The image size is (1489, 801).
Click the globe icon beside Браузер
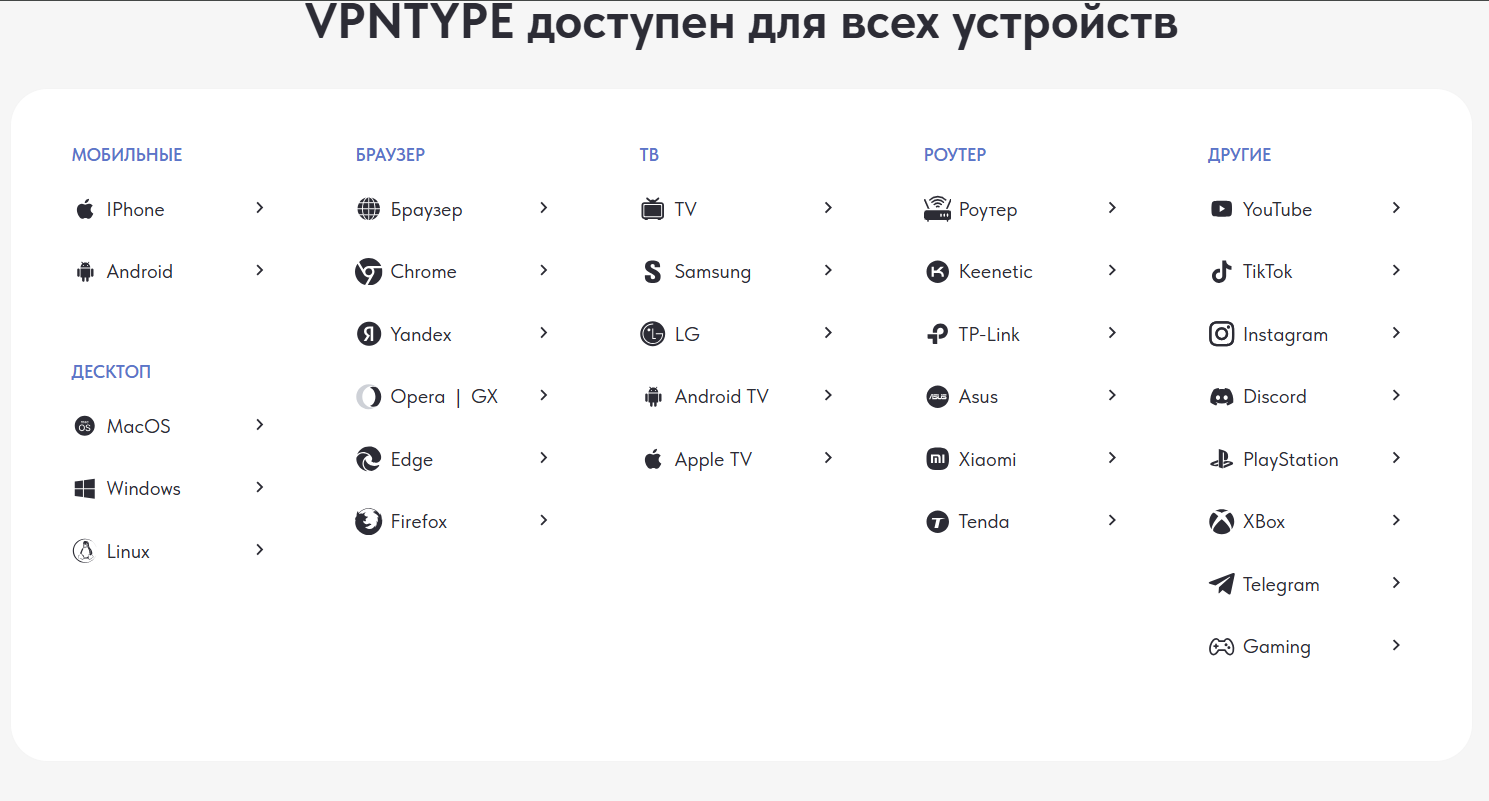click(x=369, y=209)
